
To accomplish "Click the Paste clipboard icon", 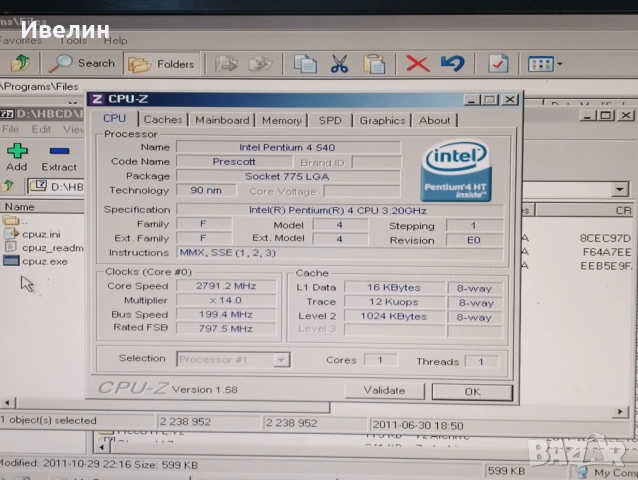I will 374,64.
